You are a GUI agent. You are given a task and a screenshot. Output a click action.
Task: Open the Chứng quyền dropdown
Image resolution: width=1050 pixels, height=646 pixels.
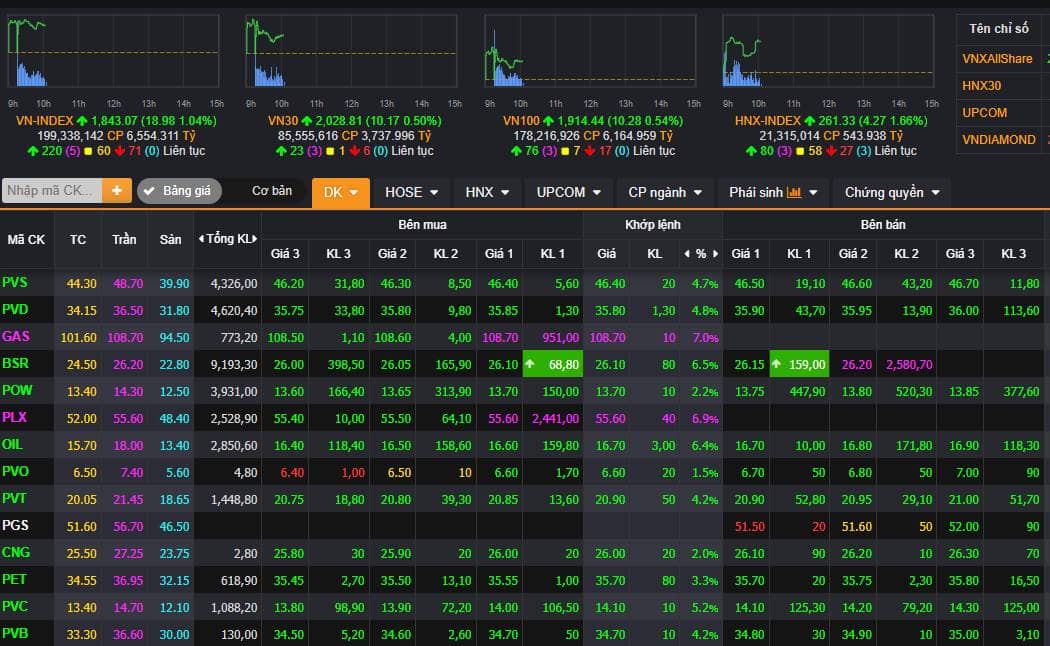pyautogui.click(x=892, y=193)
